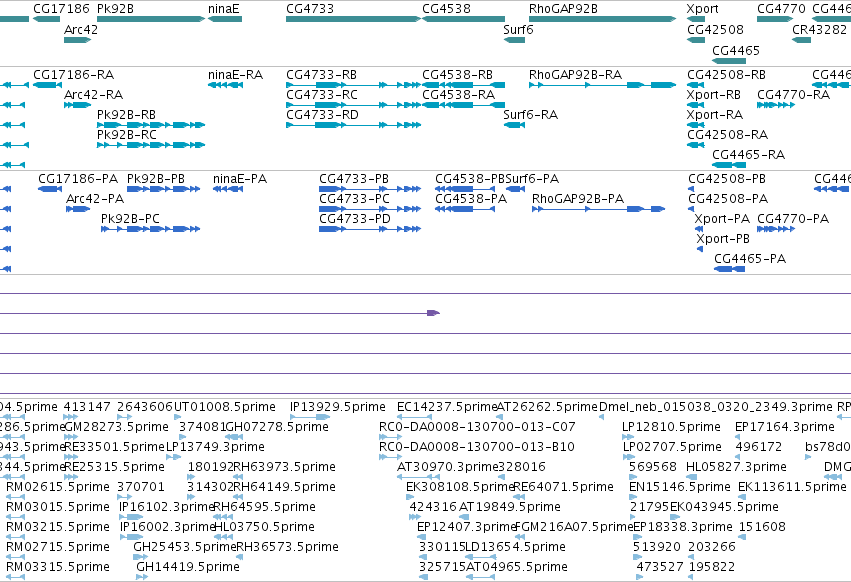This screenshot has width=851, height=582.
Task: Click the EC14237.5prime EST label
Action: tap(447, 407)
